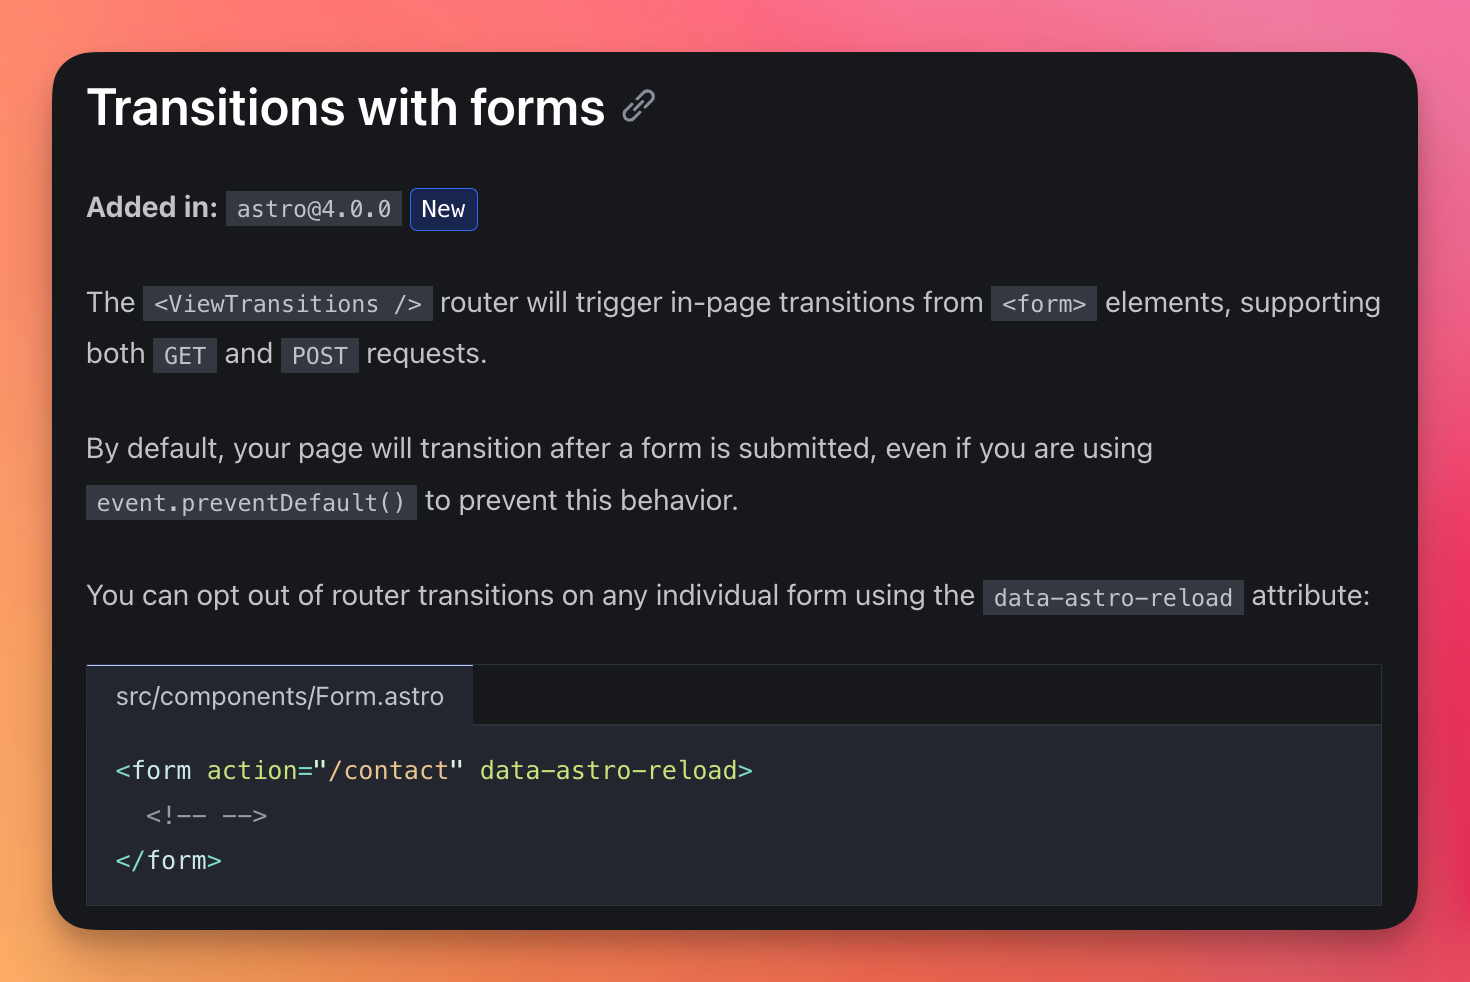
Task: Click the sentence starting "You can opt out"
Action: (530, 596)
